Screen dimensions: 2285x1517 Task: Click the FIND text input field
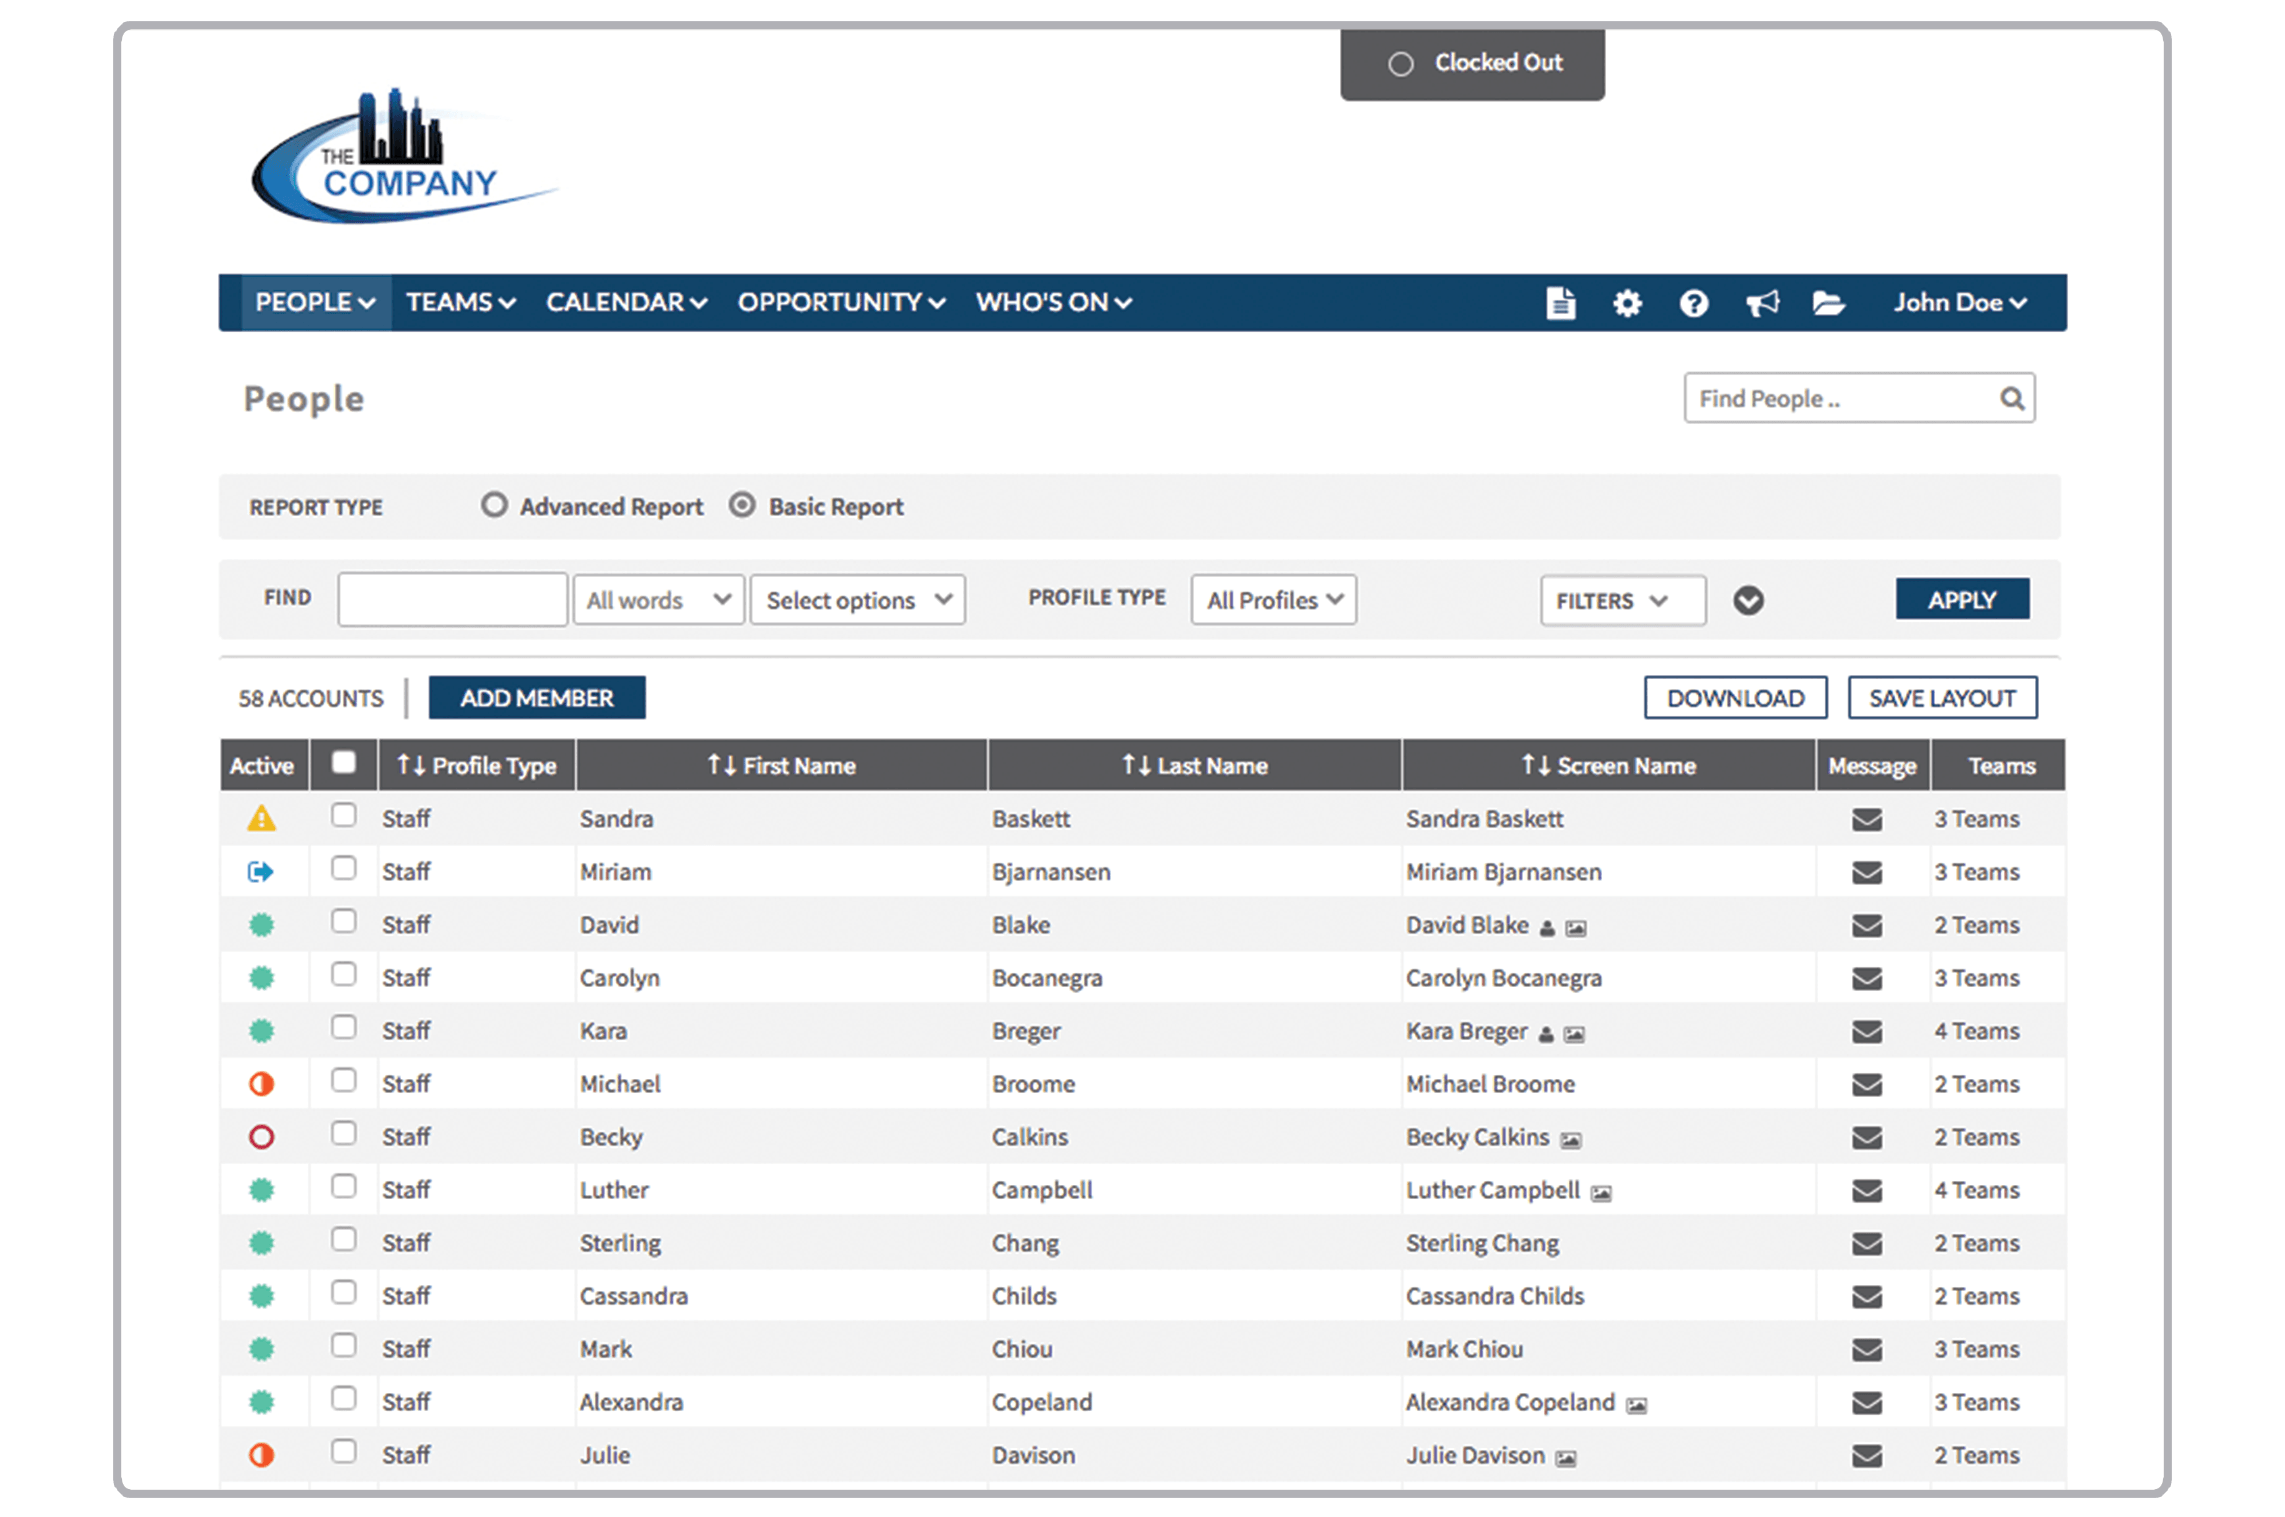point(452,600)
